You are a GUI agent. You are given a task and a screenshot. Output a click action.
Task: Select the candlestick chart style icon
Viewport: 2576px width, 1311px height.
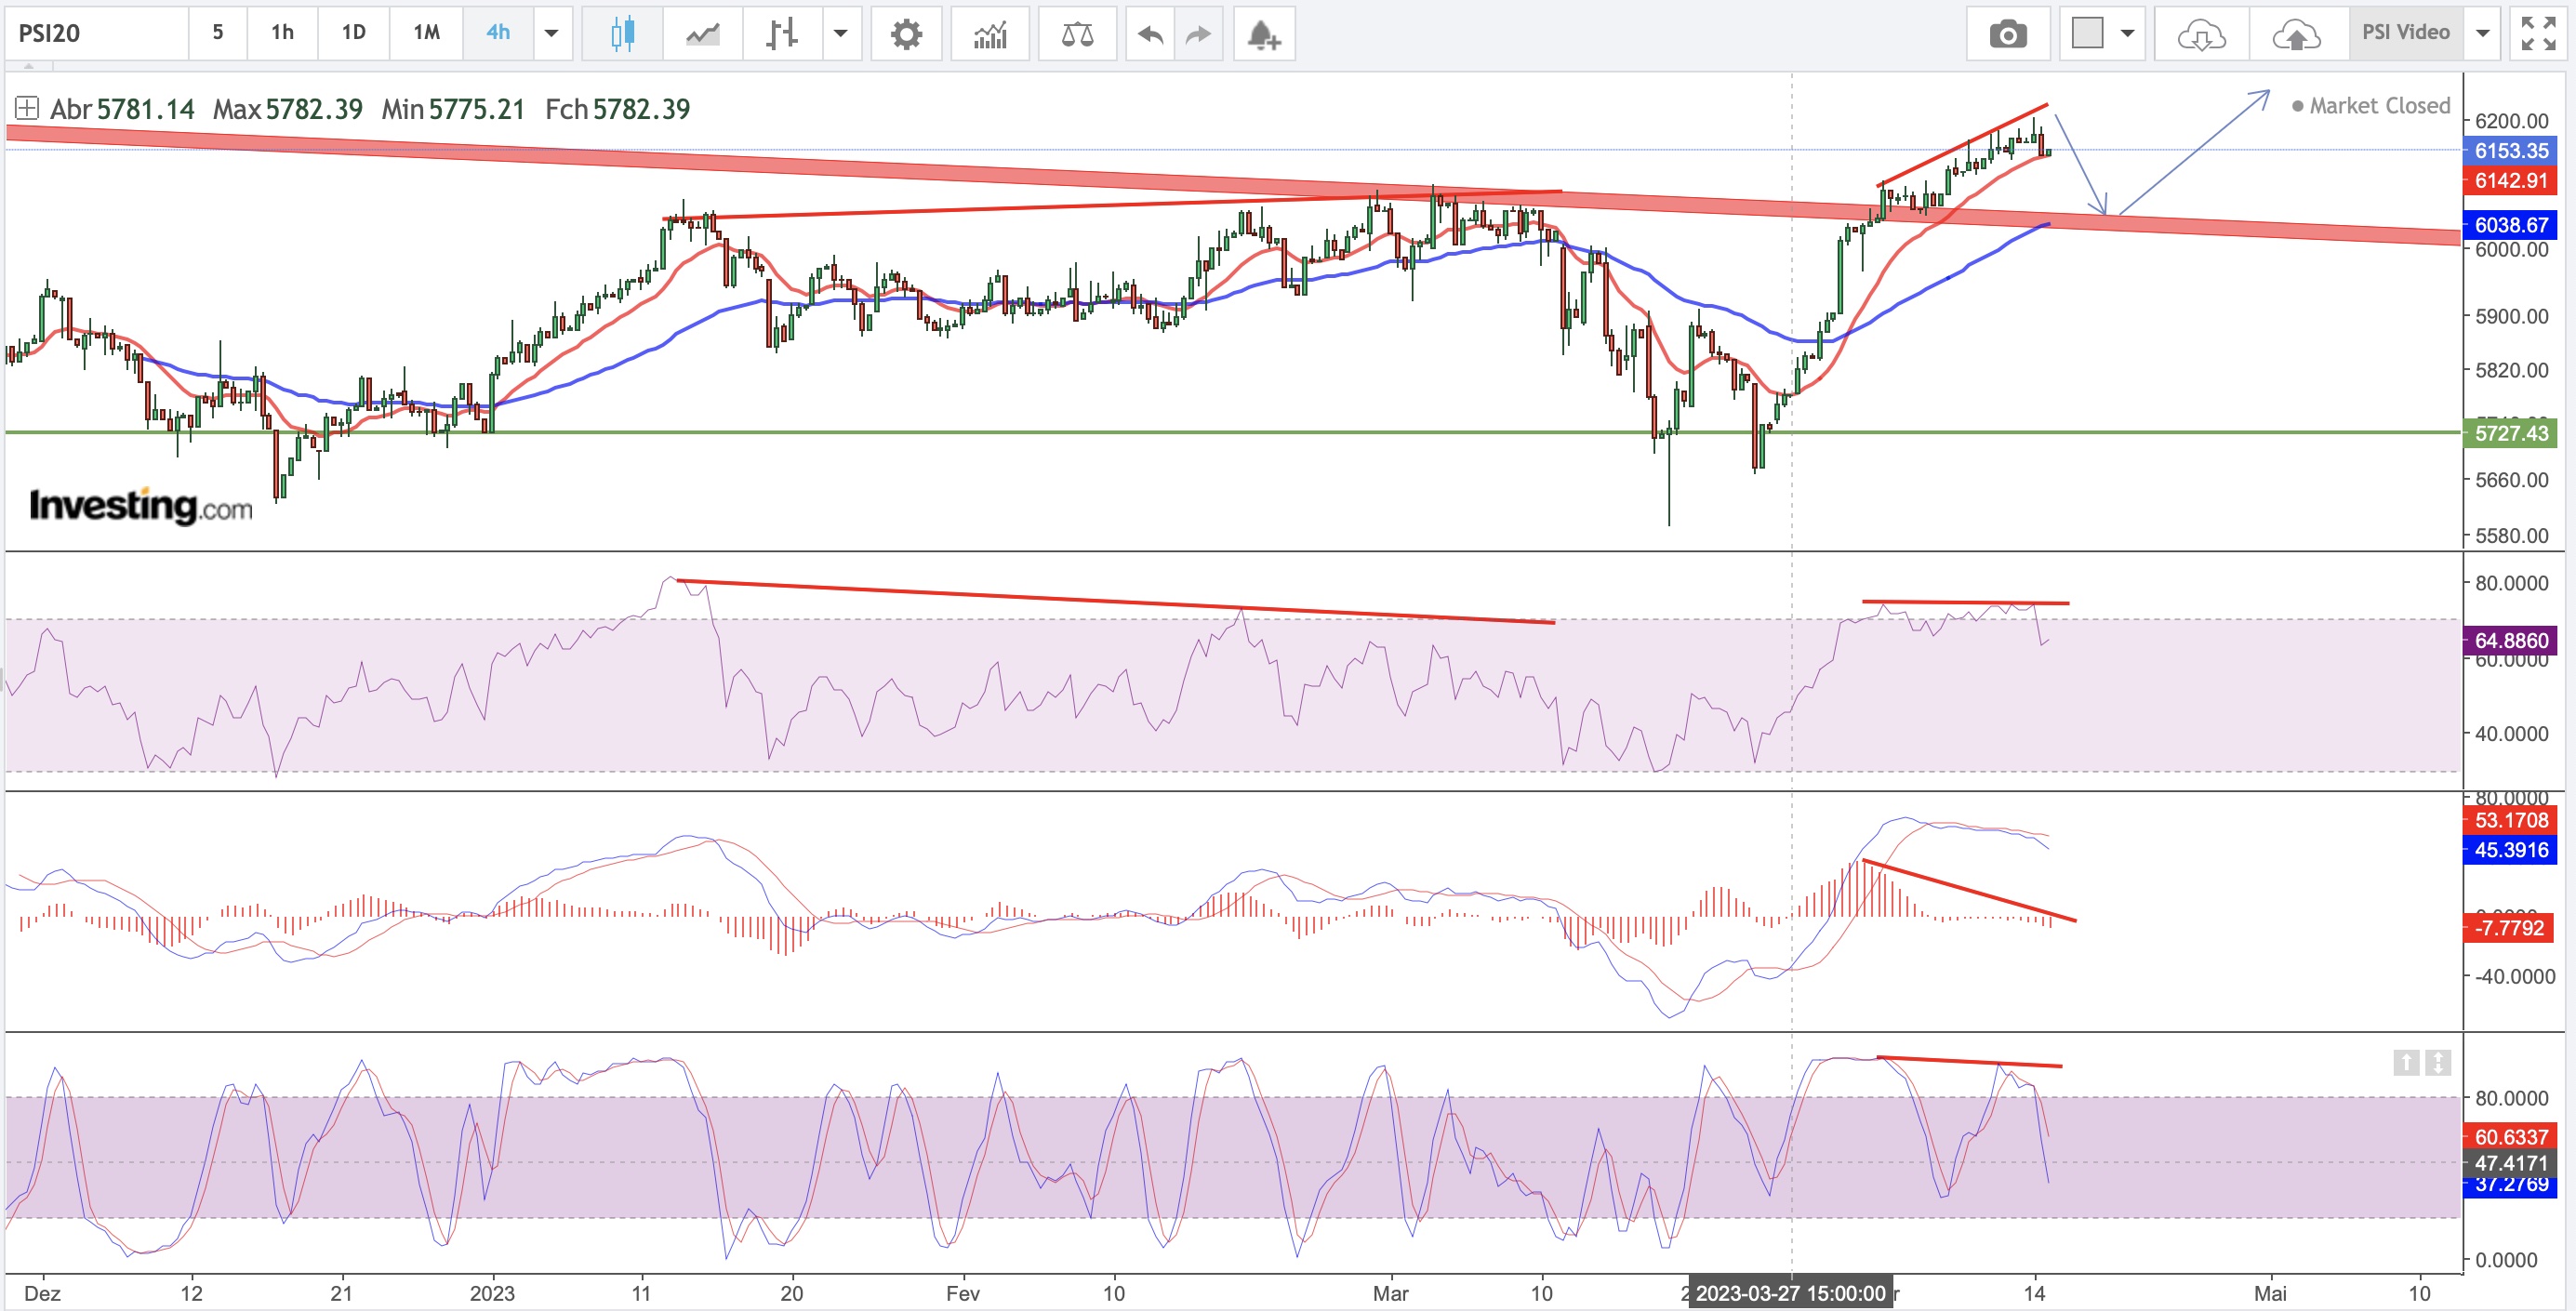click(622, 34)
